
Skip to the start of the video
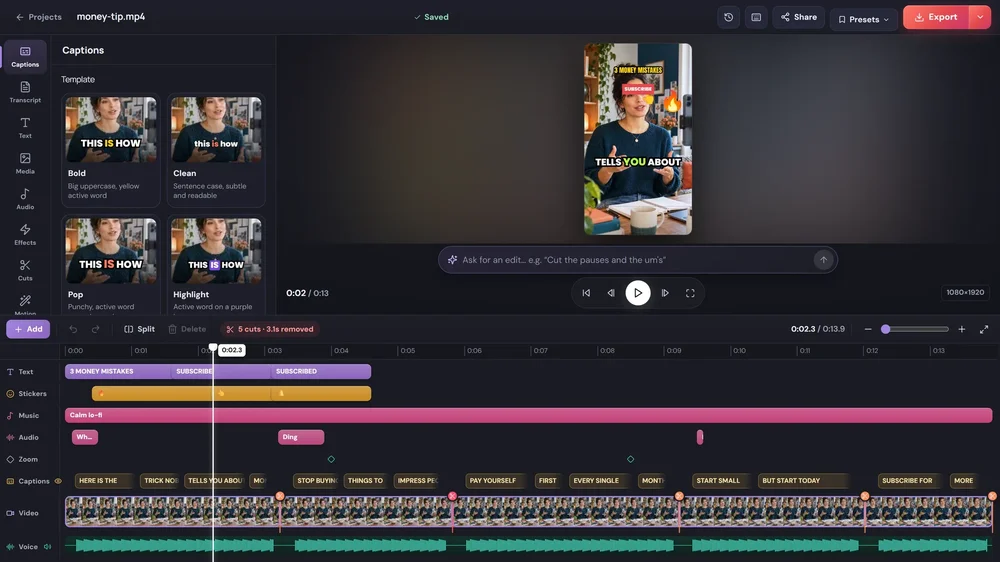click(586, 293)
